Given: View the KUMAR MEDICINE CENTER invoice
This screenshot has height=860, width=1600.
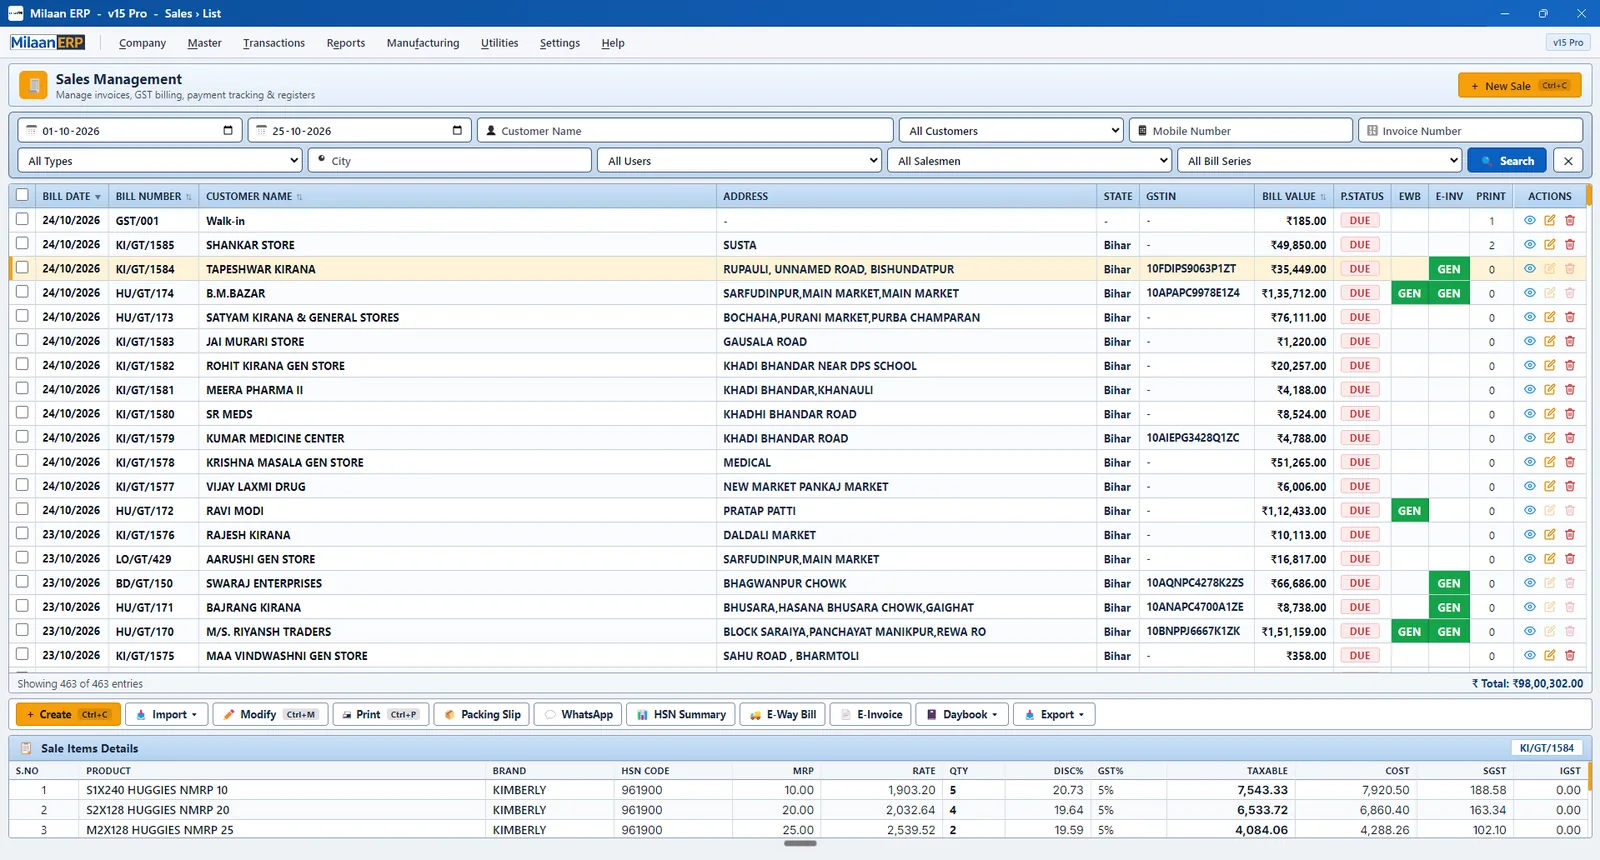Looking at the screenshot, I should pos(1529,438).
